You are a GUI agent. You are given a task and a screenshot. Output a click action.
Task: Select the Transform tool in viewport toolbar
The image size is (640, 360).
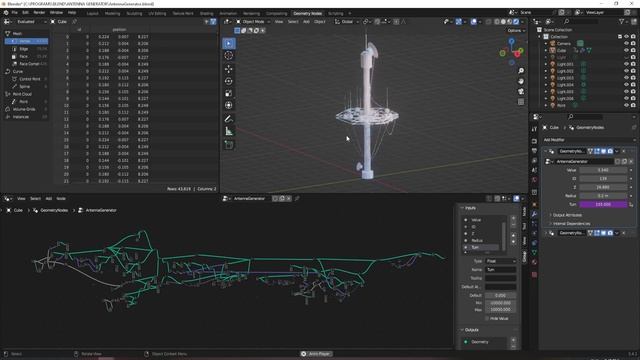tap(229, 105)
